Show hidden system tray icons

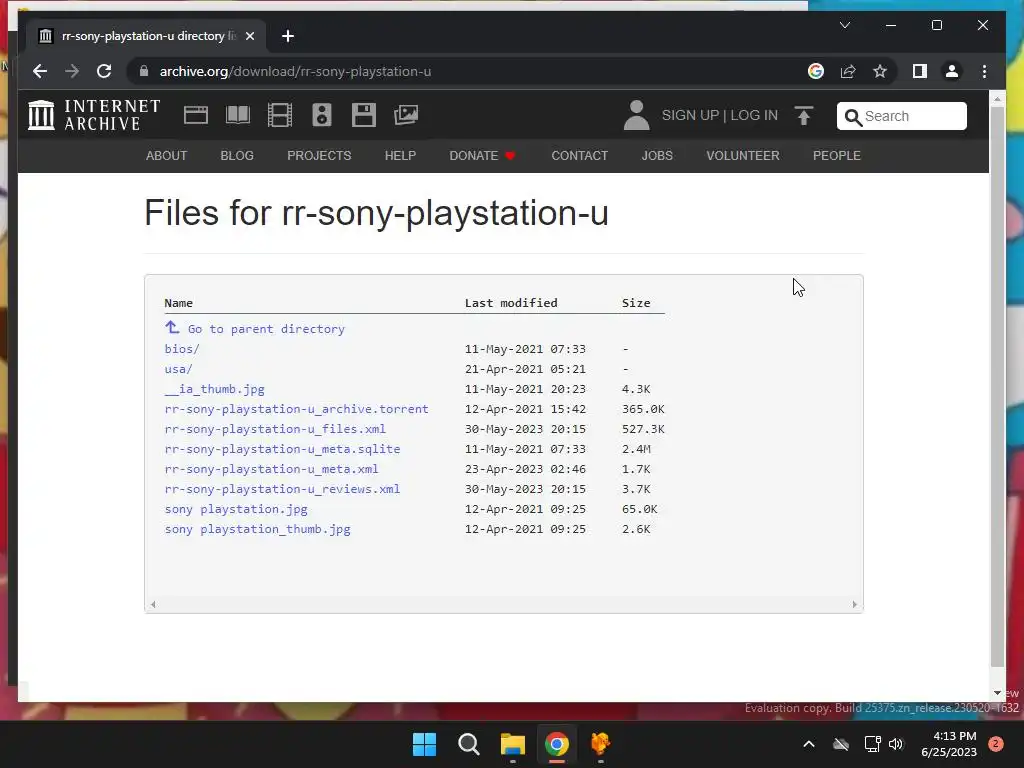(808, 744)
